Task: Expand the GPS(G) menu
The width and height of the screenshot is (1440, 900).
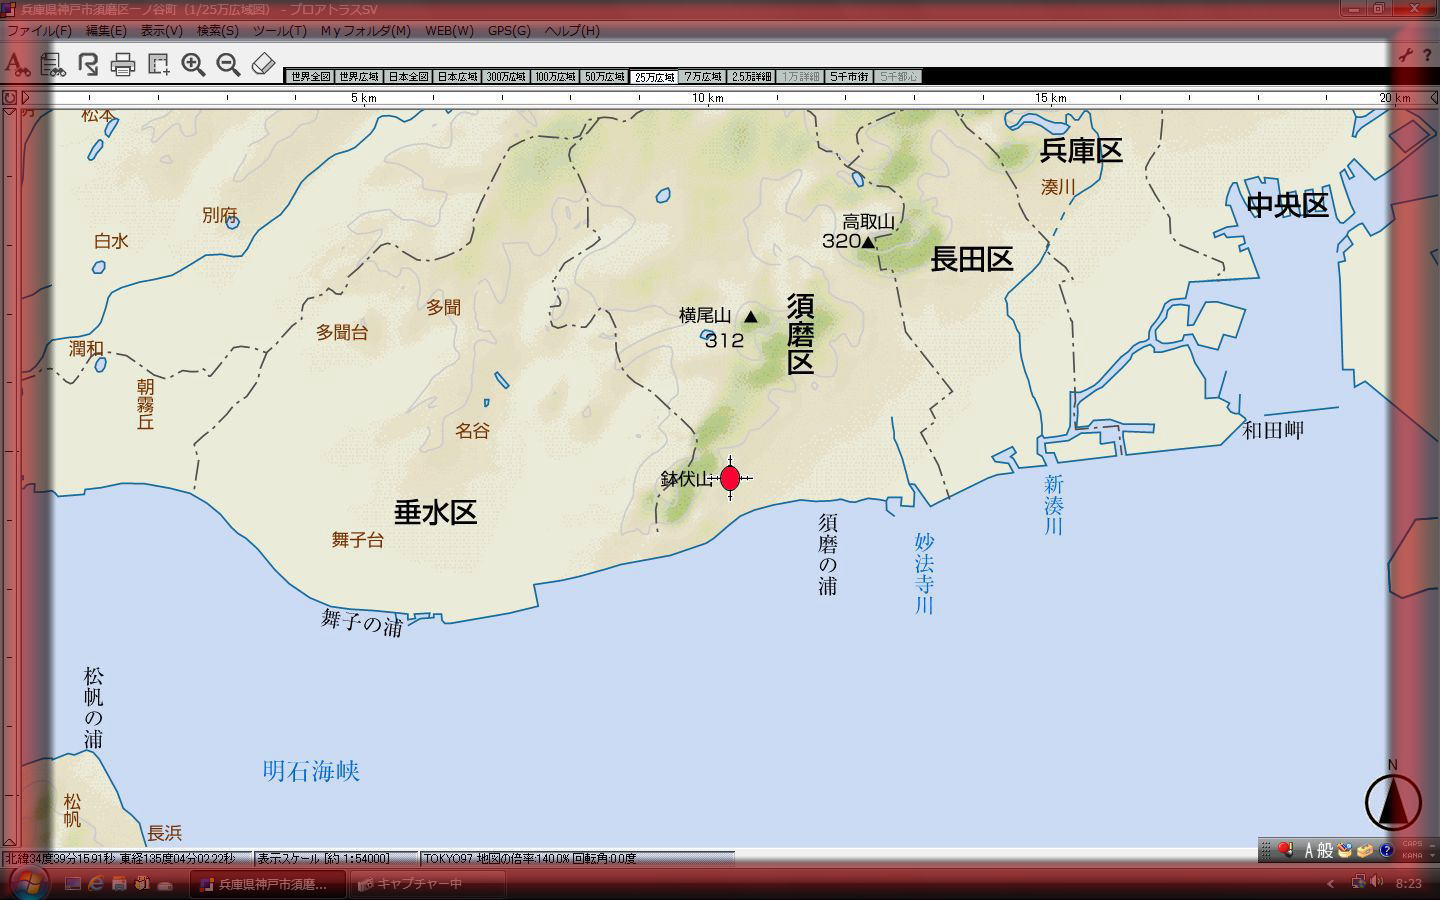Action: (x=509, y=31)
